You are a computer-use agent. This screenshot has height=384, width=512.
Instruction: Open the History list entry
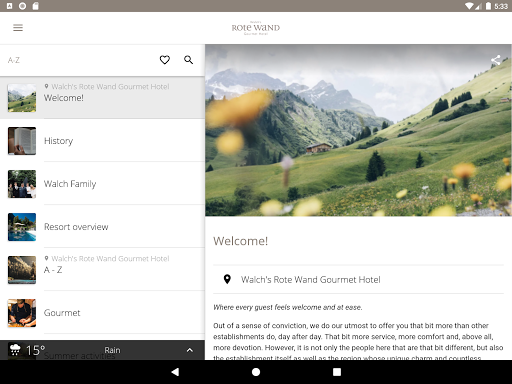point(102,141)
